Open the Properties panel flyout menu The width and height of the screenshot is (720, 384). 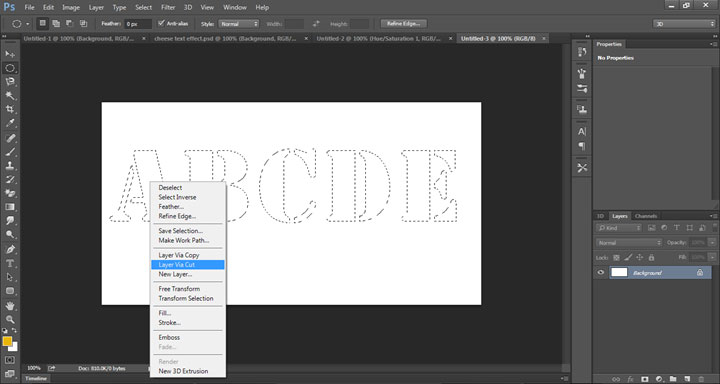pos(713,45)
